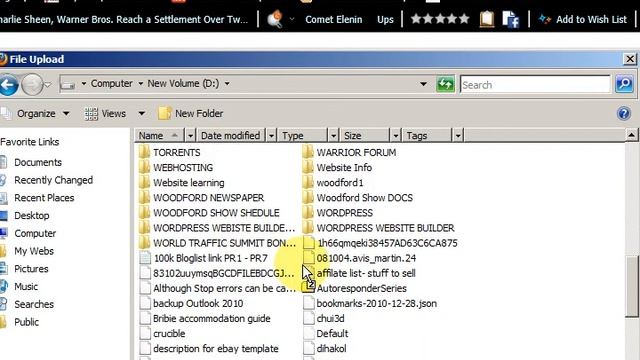Expand the New Volume (D:) breadcrumb arrow
This screenshot has width=640, height=360.
[x=227, y=84]
